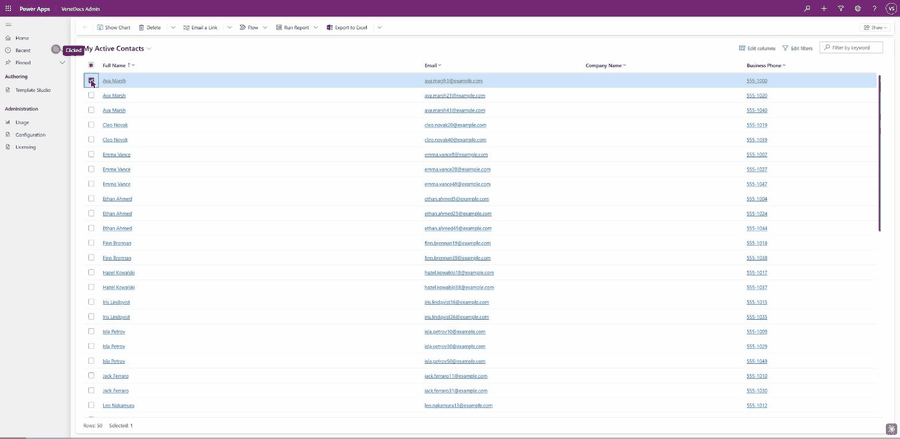Open the VS user account avatar
The image size is (900, 439).
tap(891, 9)
